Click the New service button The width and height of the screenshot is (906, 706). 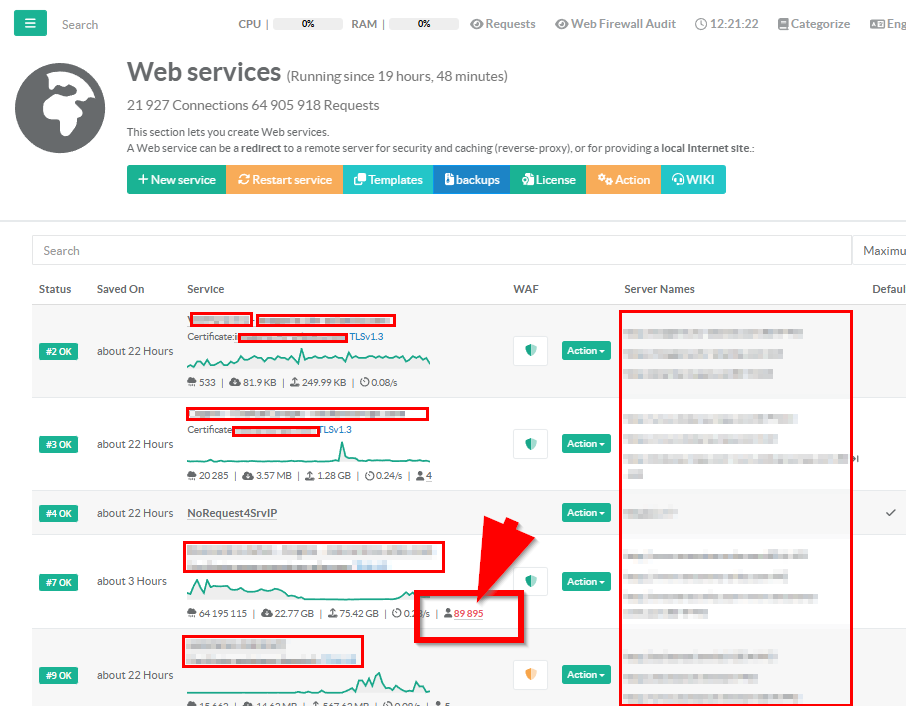click(176, 180)
